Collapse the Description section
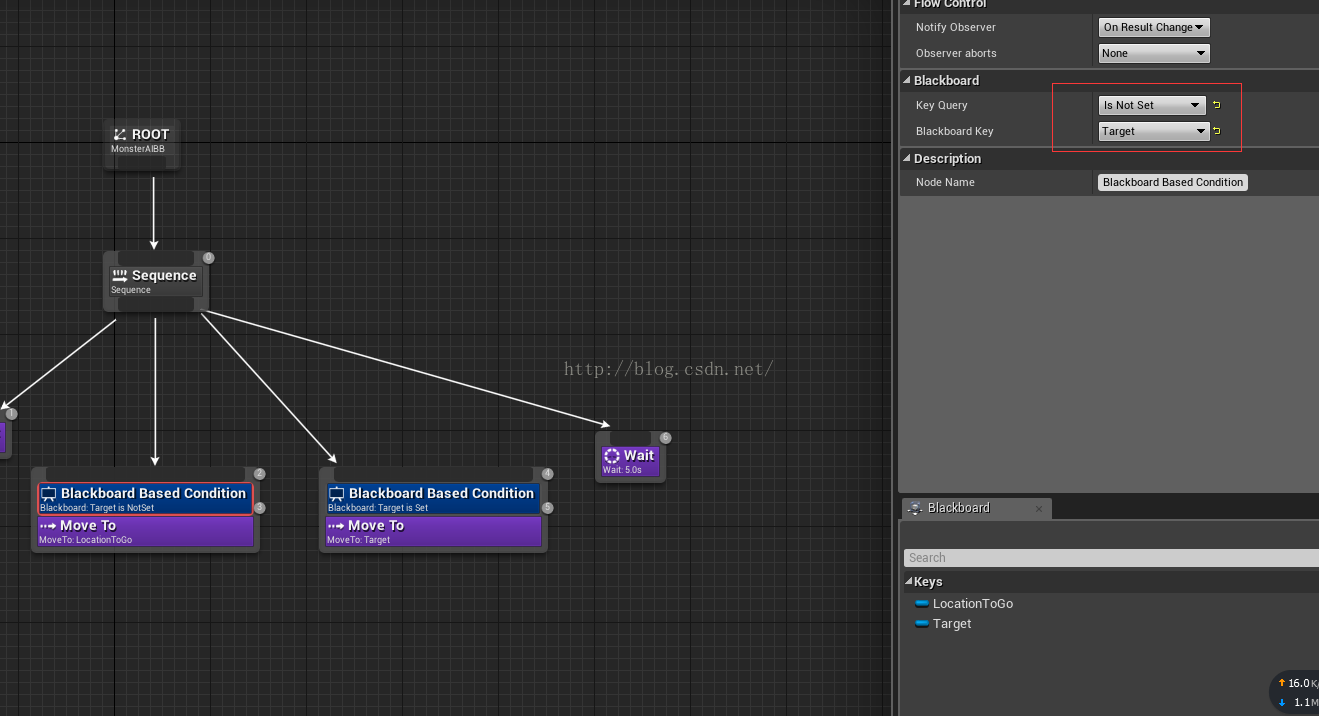Image resolution: width=1319 pixels, height=716 pixels. (x=907, y=158)
